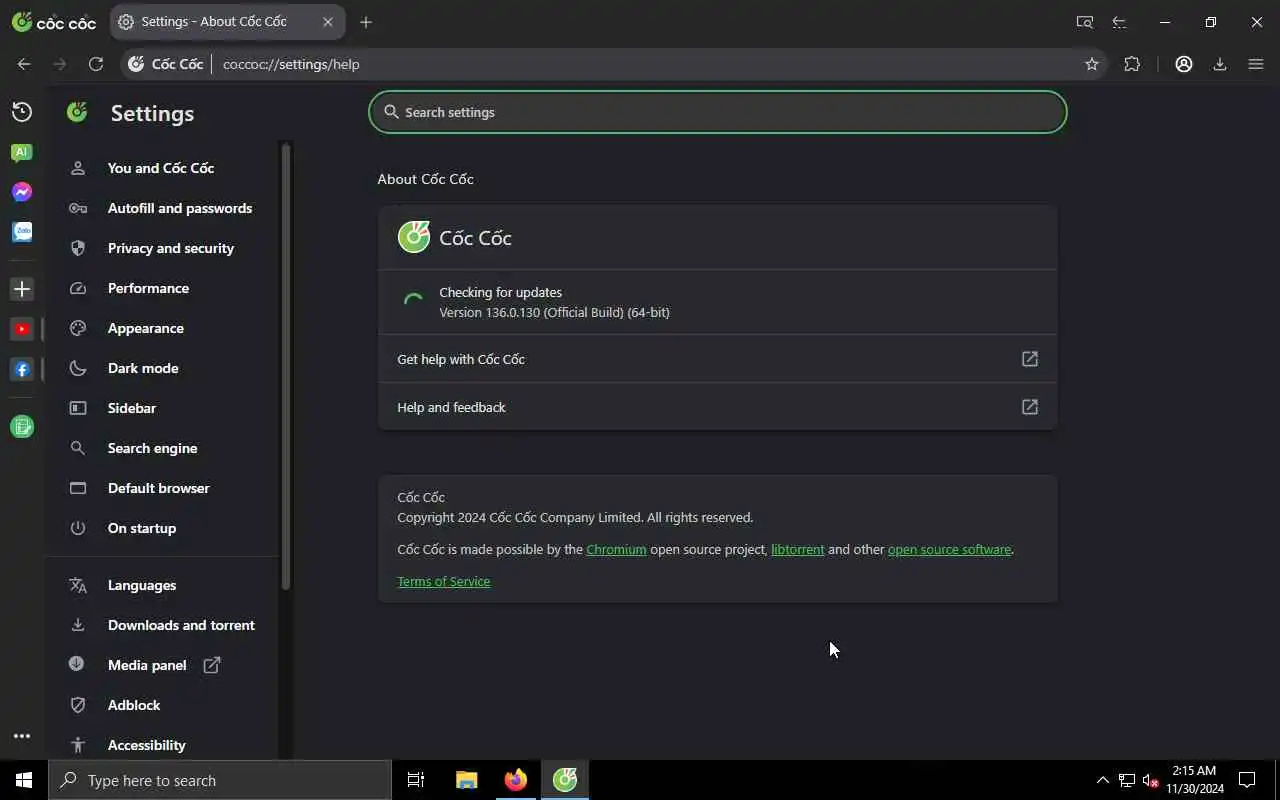
Task: Open the Extensions puzzle icon
Action: pos(1132,64)
